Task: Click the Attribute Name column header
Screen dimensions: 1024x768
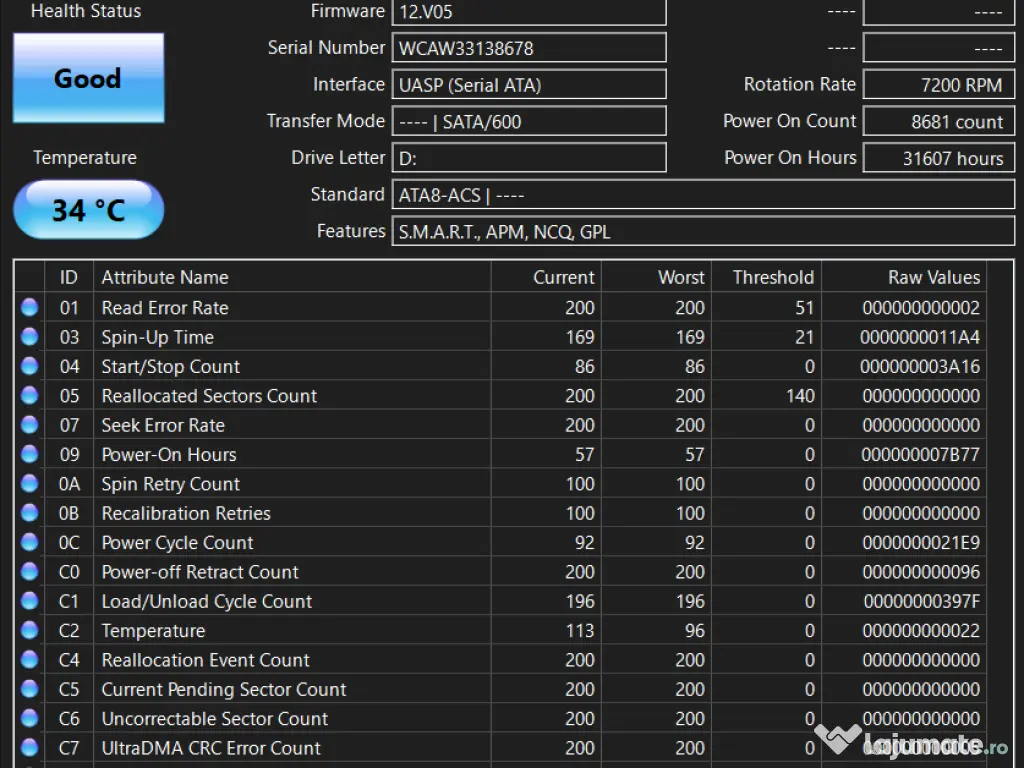Action: coord(165,277)
